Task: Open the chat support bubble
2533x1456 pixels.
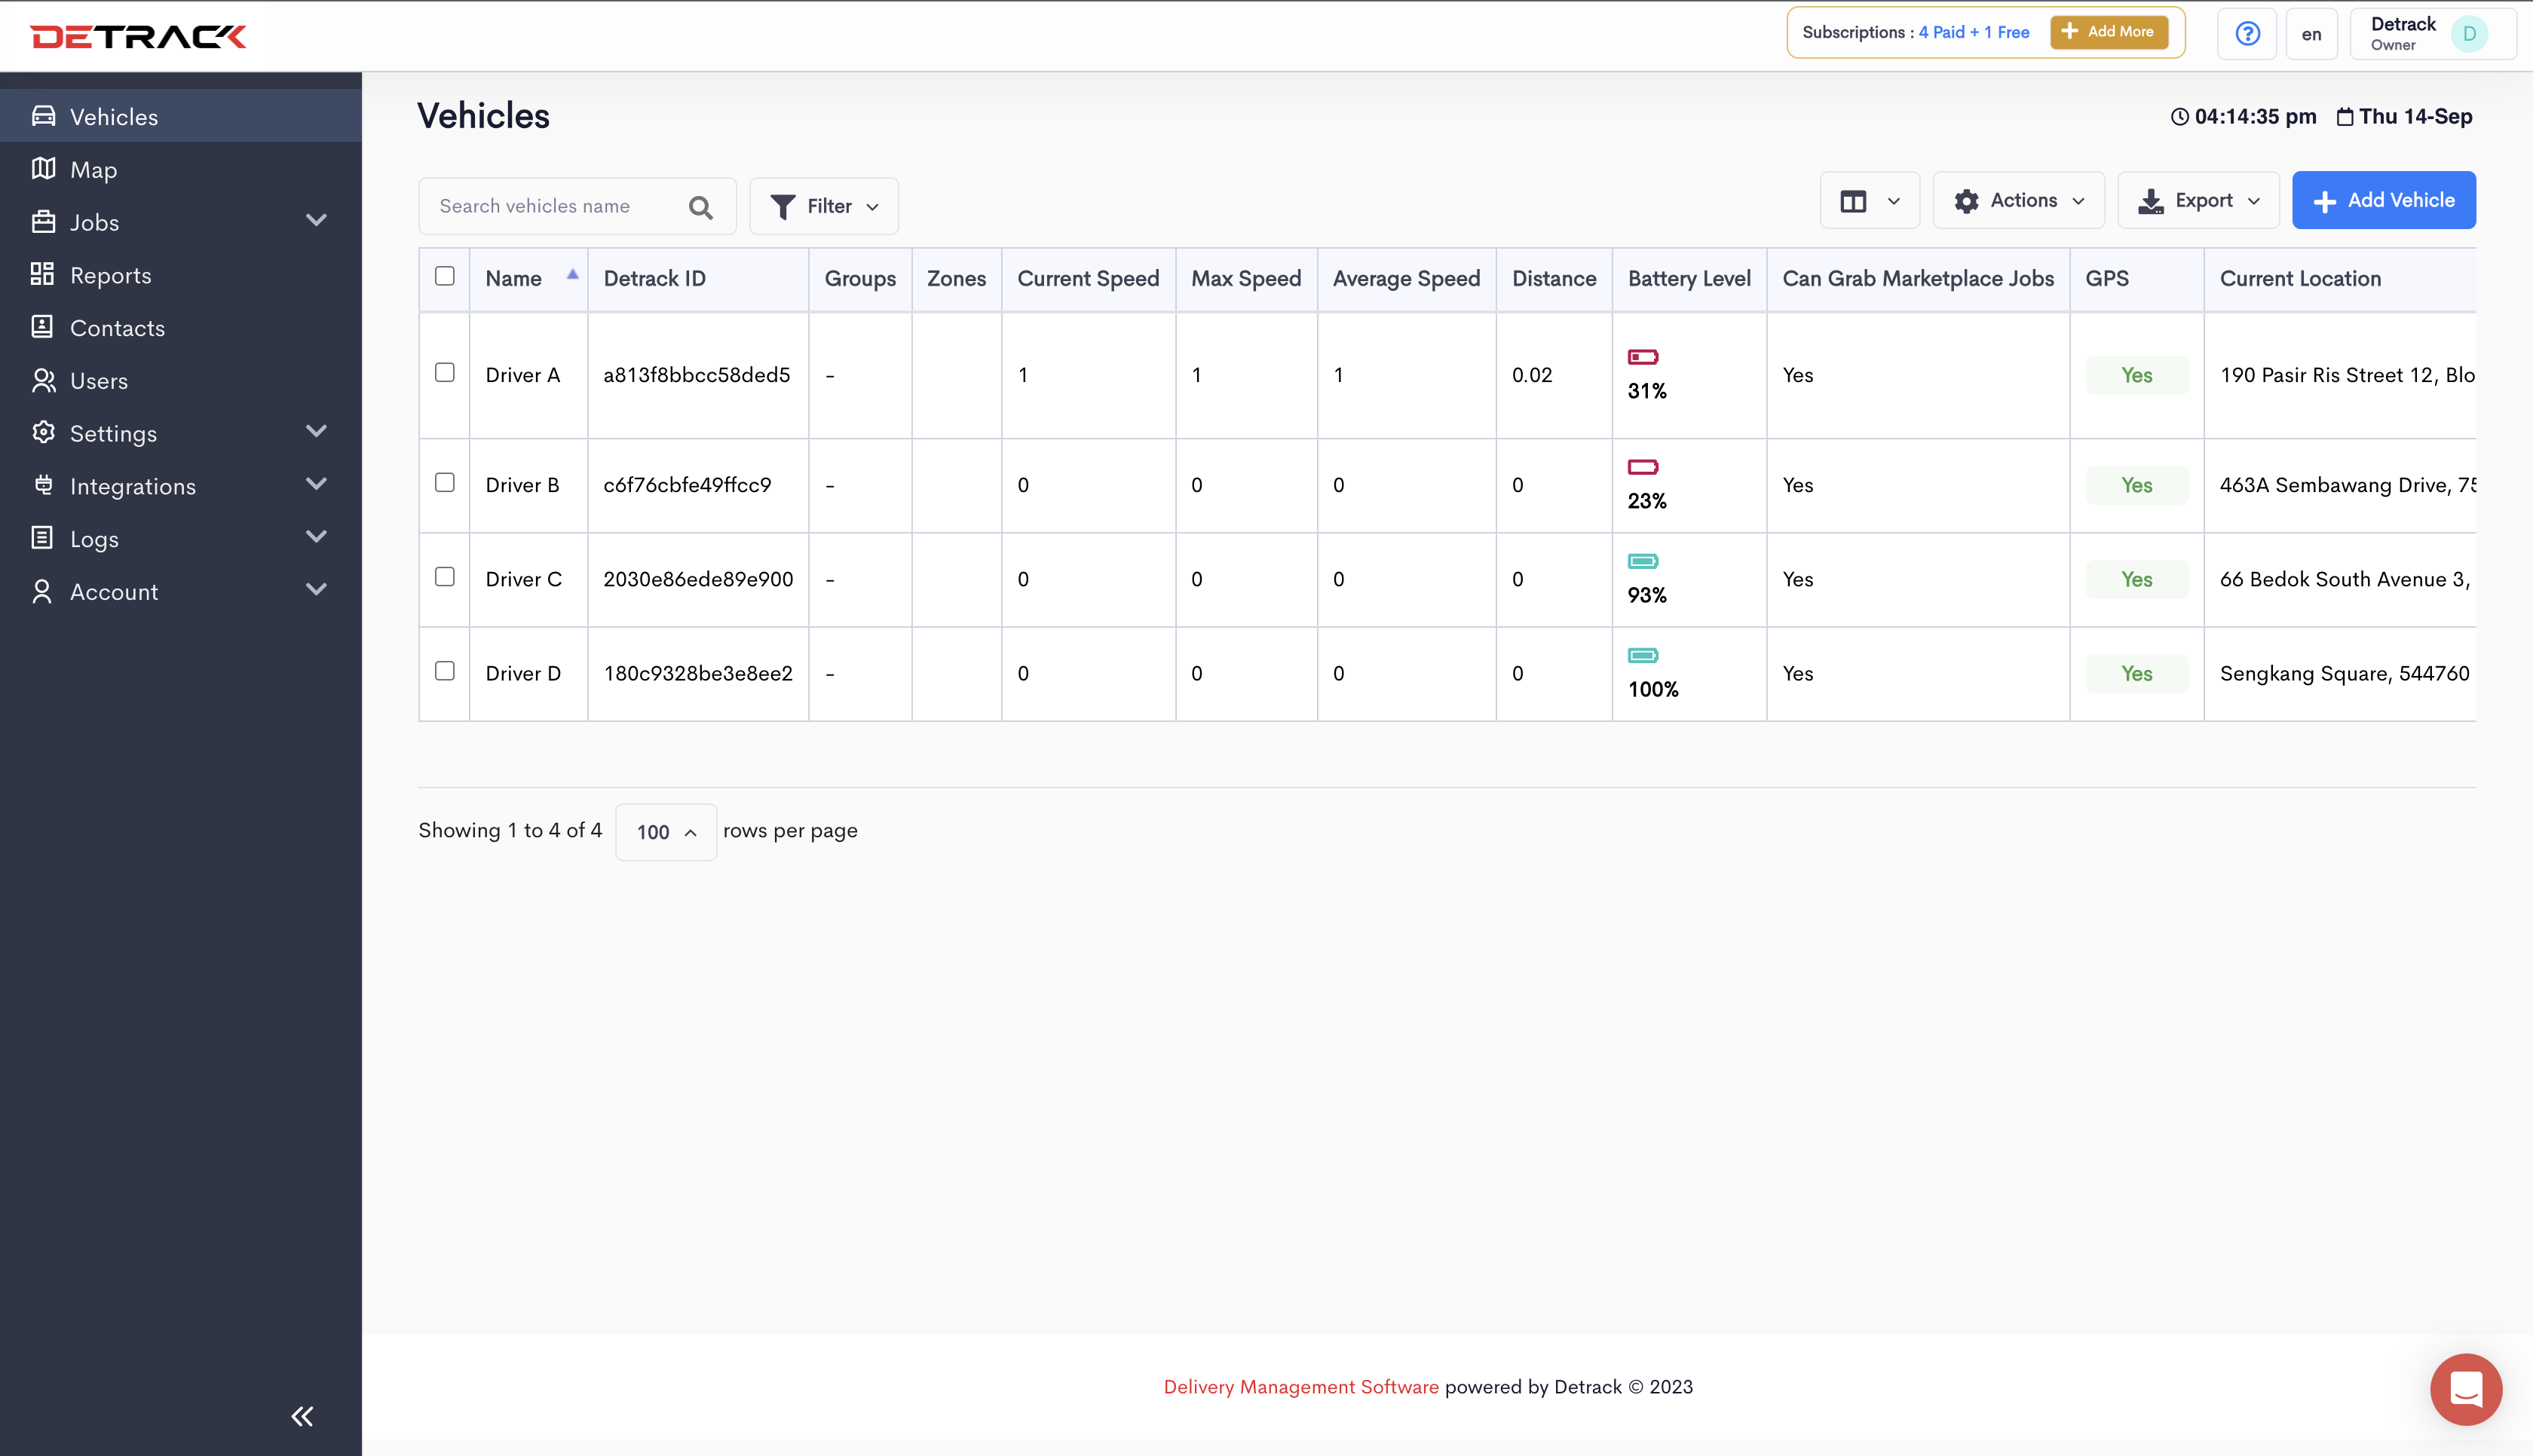Action: (2465, 1389)
